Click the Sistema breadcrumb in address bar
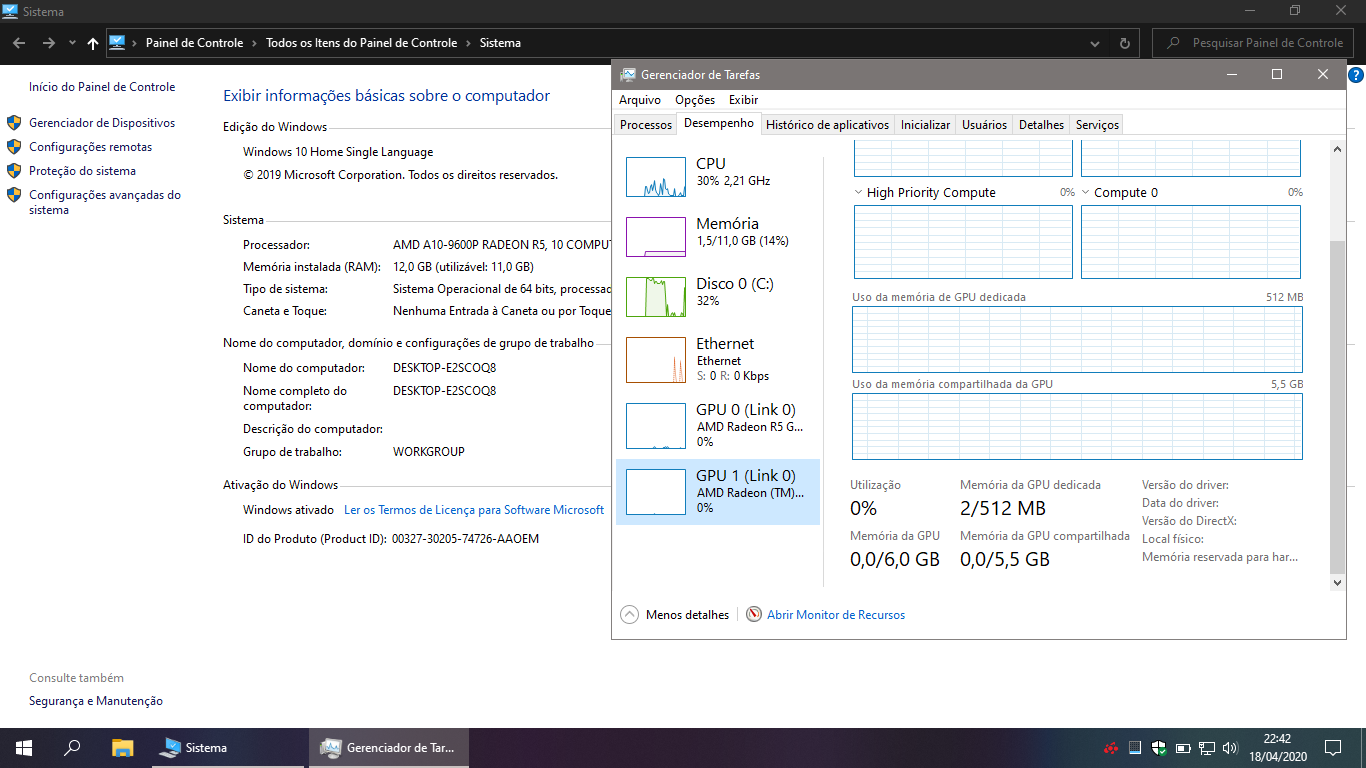 click(500, 43)
